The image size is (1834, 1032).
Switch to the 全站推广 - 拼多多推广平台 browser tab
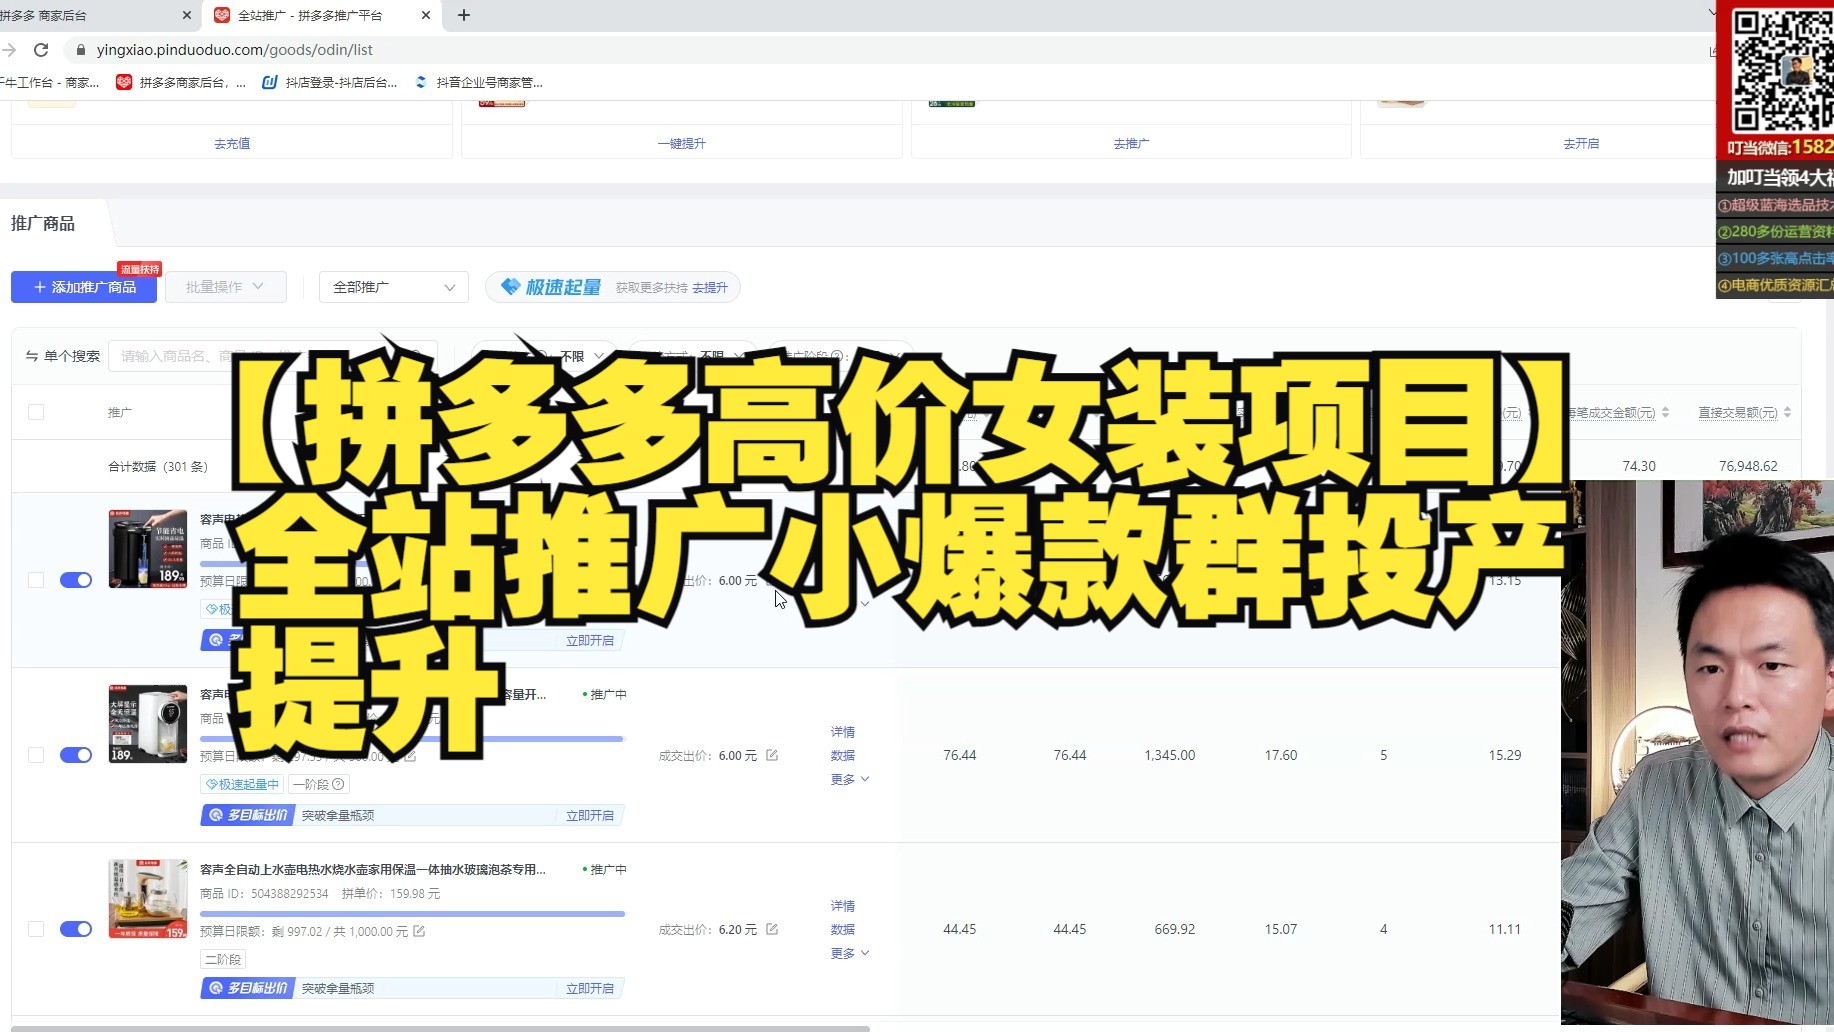tap(320, 15)
